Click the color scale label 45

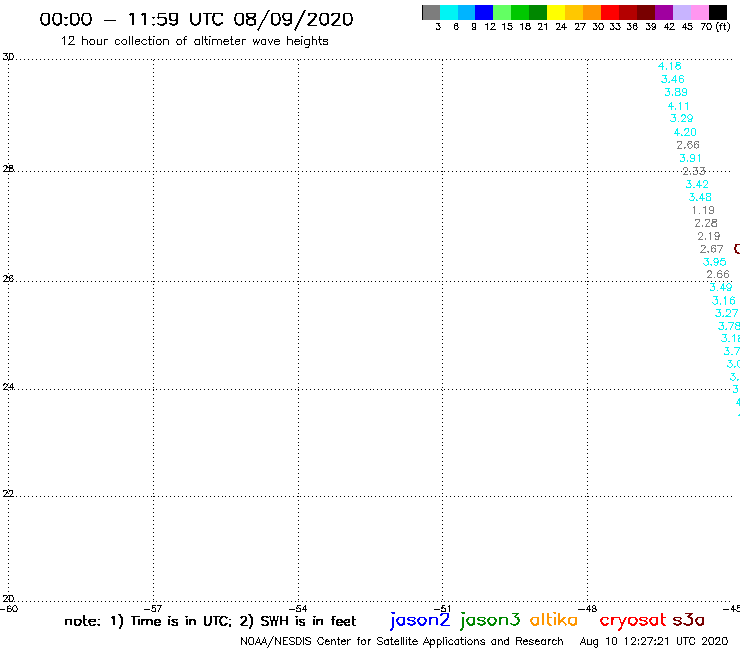tap(687, 27)
